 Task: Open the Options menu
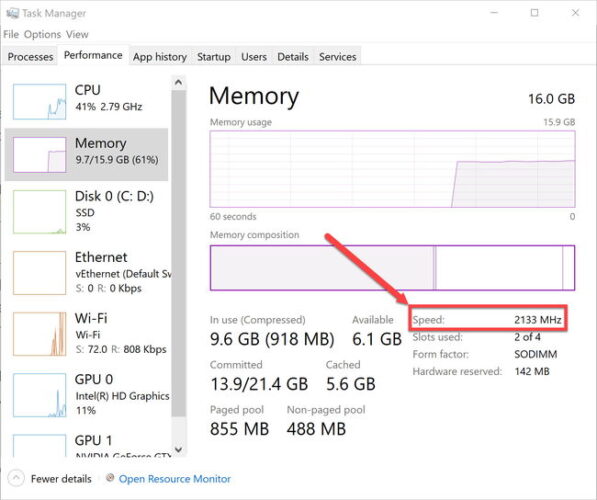tap(42, 34)
